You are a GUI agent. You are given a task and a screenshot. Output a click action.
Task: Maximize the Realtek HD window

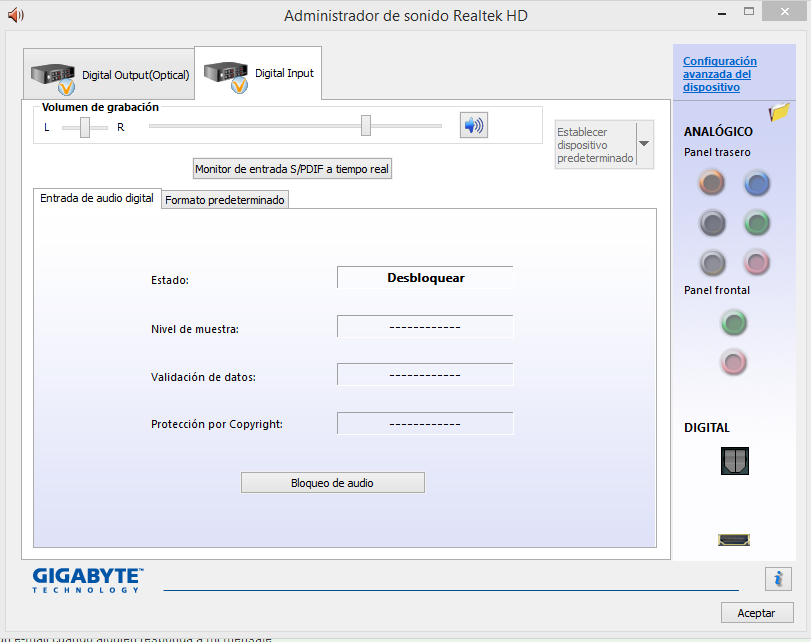click(749, 11)
